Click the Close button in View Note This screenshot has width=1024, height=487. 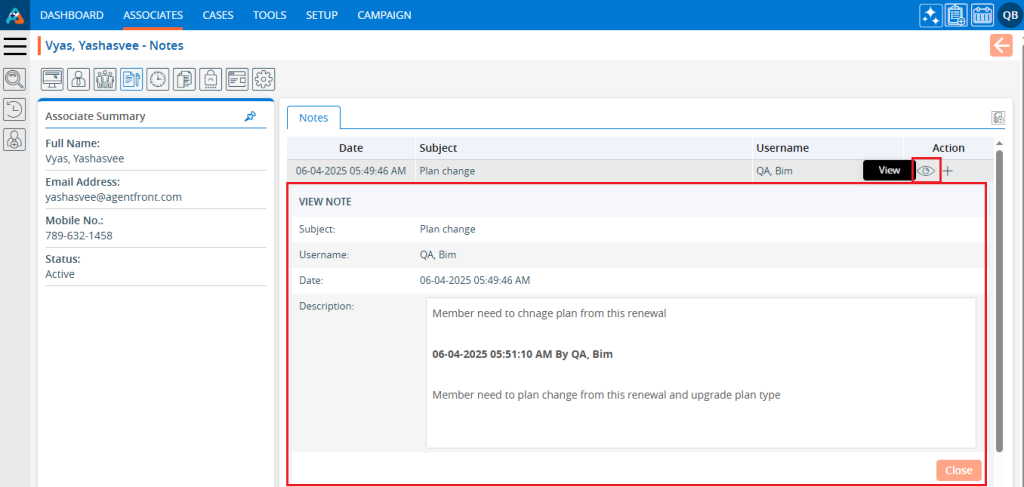tap(958, 470)
